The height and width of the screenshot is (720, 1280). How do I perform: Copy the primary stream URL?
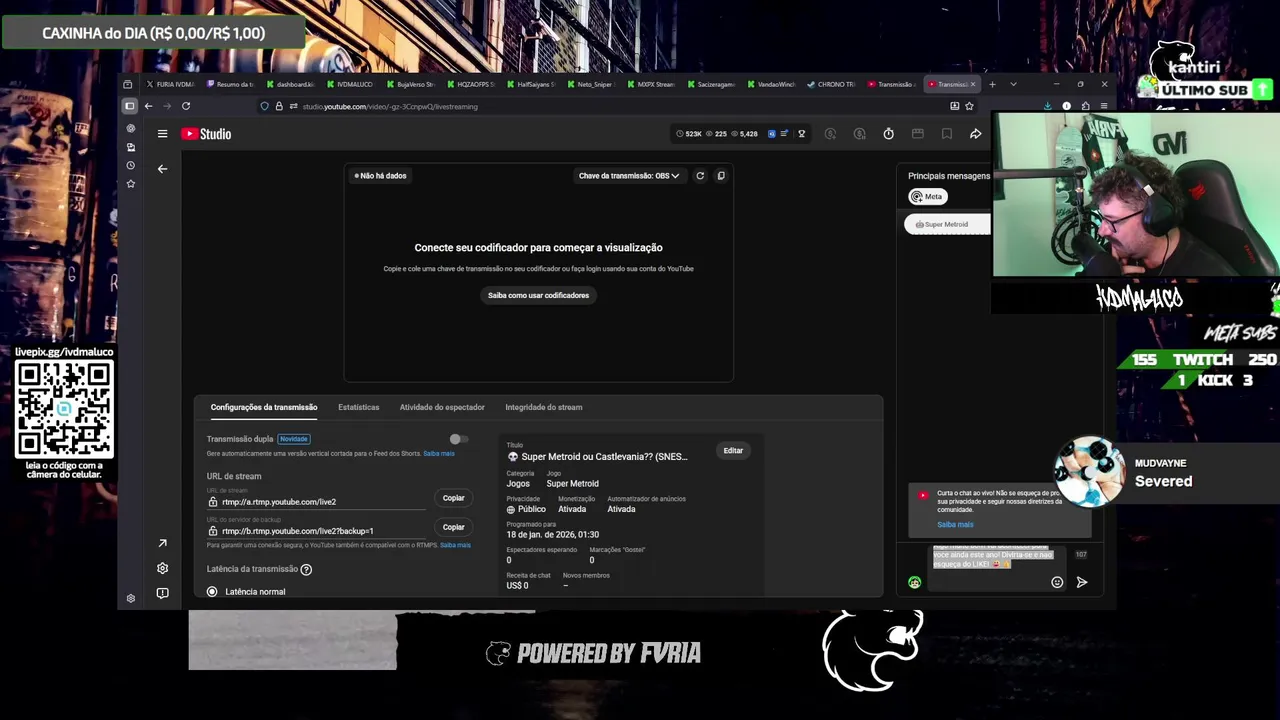point(454,498)
